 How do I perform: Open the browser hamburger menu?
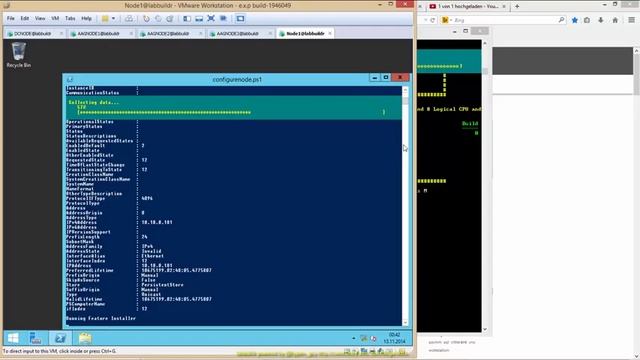631,20
